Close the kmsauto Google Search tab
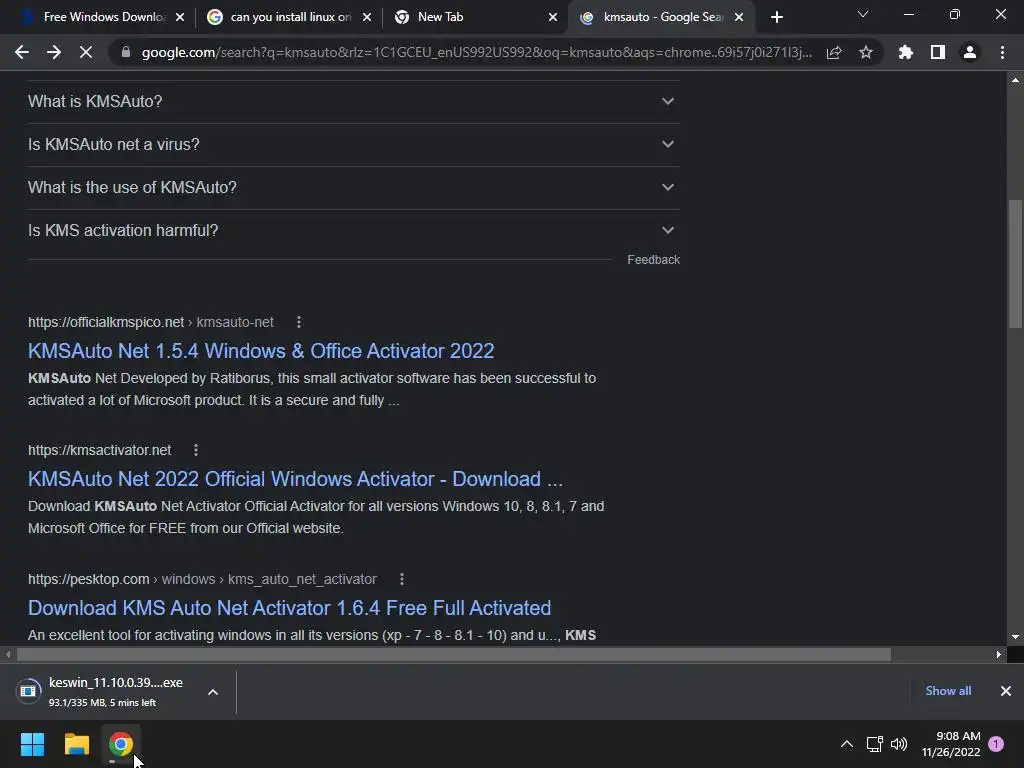1024x768 pixels. [x=739, y=17]
